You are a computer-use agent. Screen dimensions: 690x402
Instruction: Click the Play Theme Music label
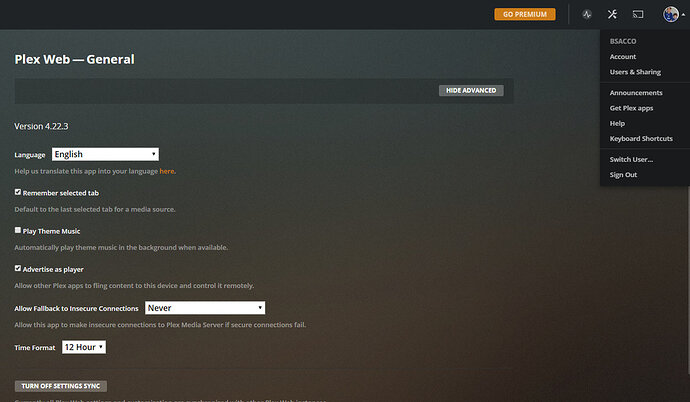(51, 231)
